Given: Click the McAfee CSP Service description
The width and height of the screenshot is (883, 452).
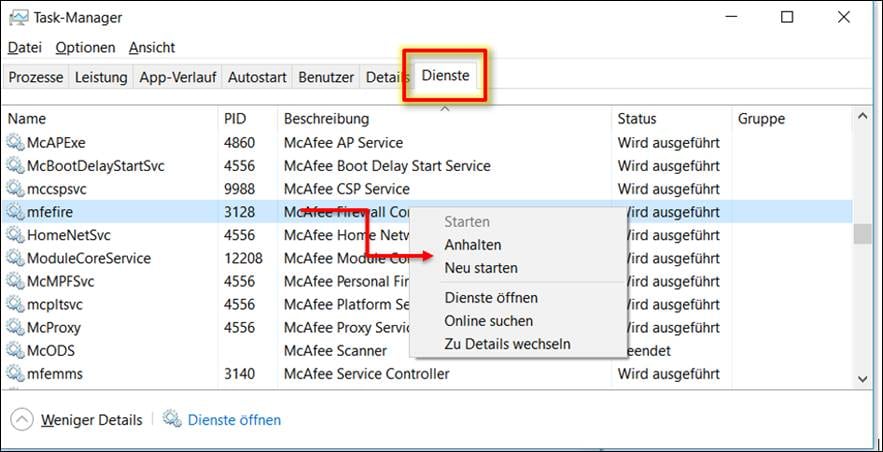Looking at the screenshot, I should 346,189.
